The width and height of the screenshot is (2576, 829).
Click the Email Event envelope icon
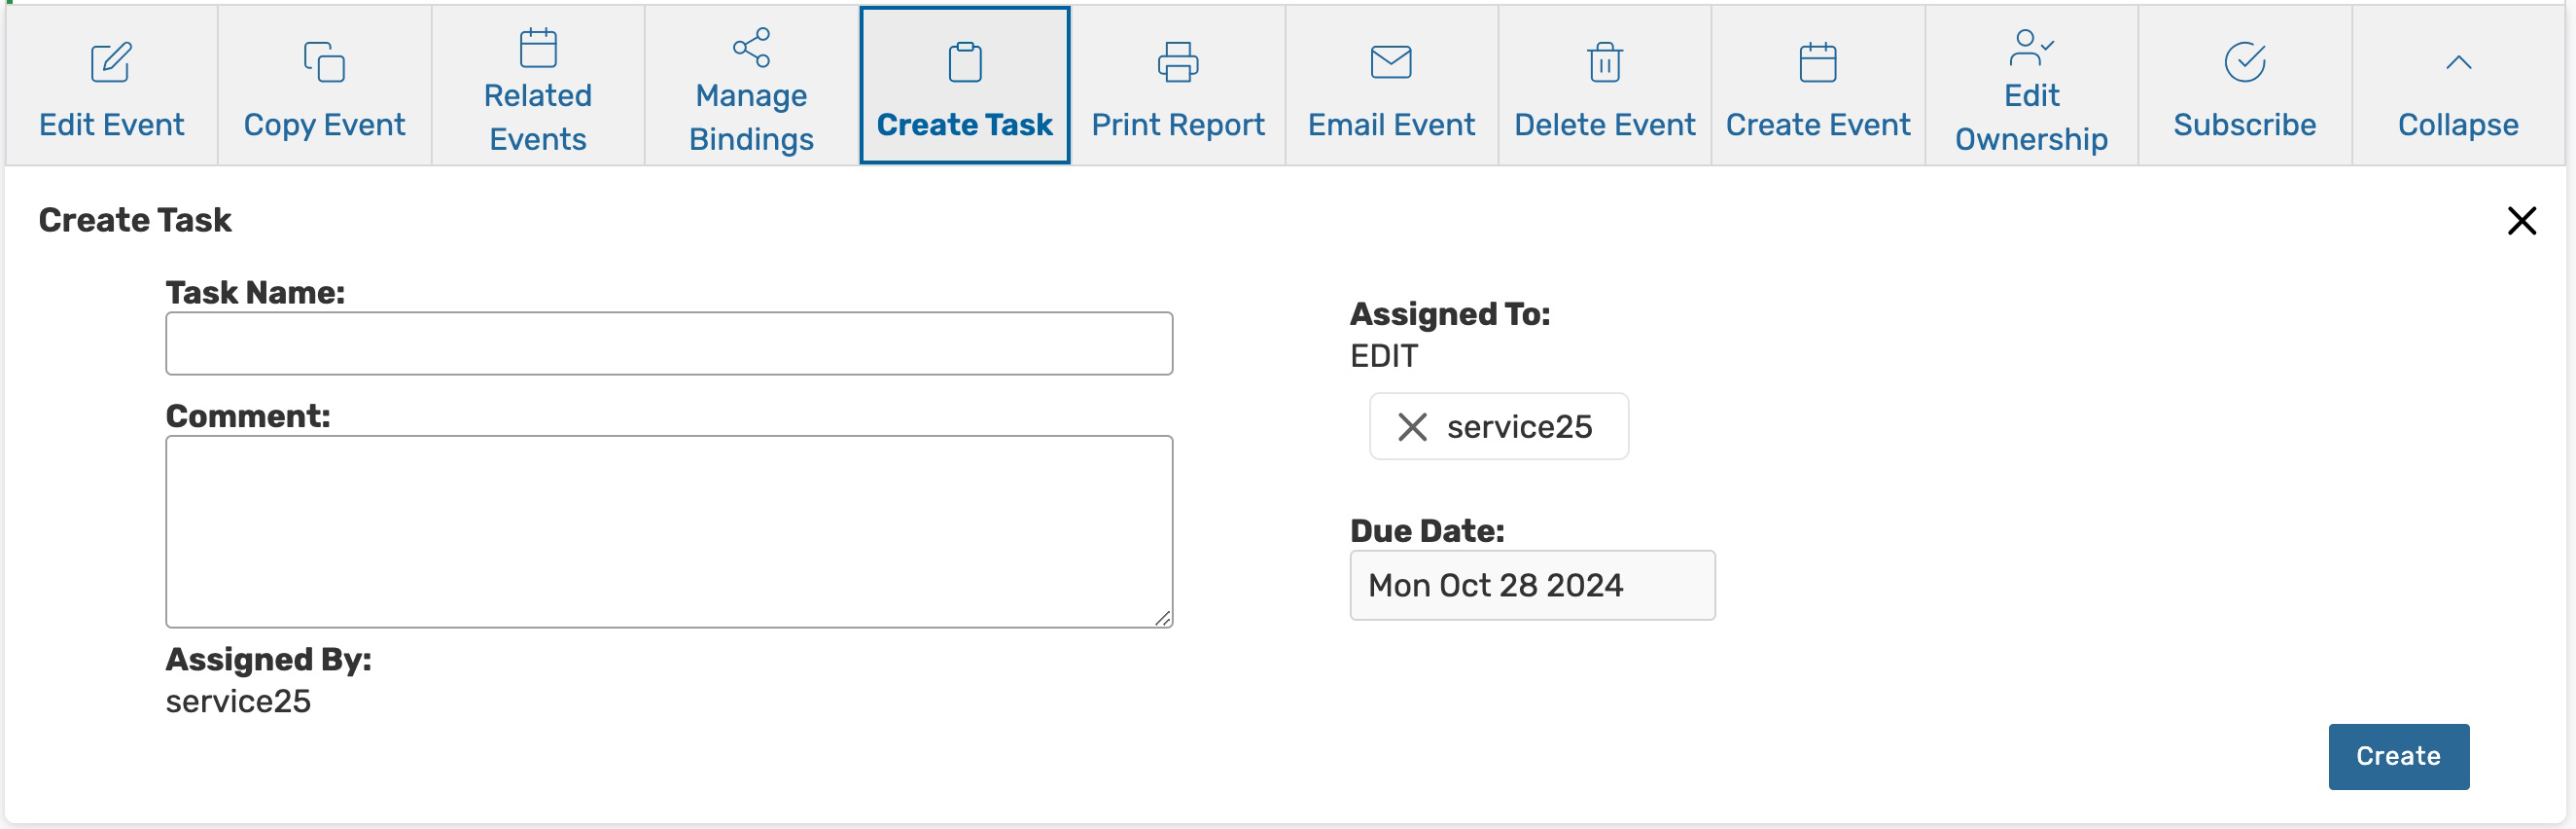(x=1391, y=62)
